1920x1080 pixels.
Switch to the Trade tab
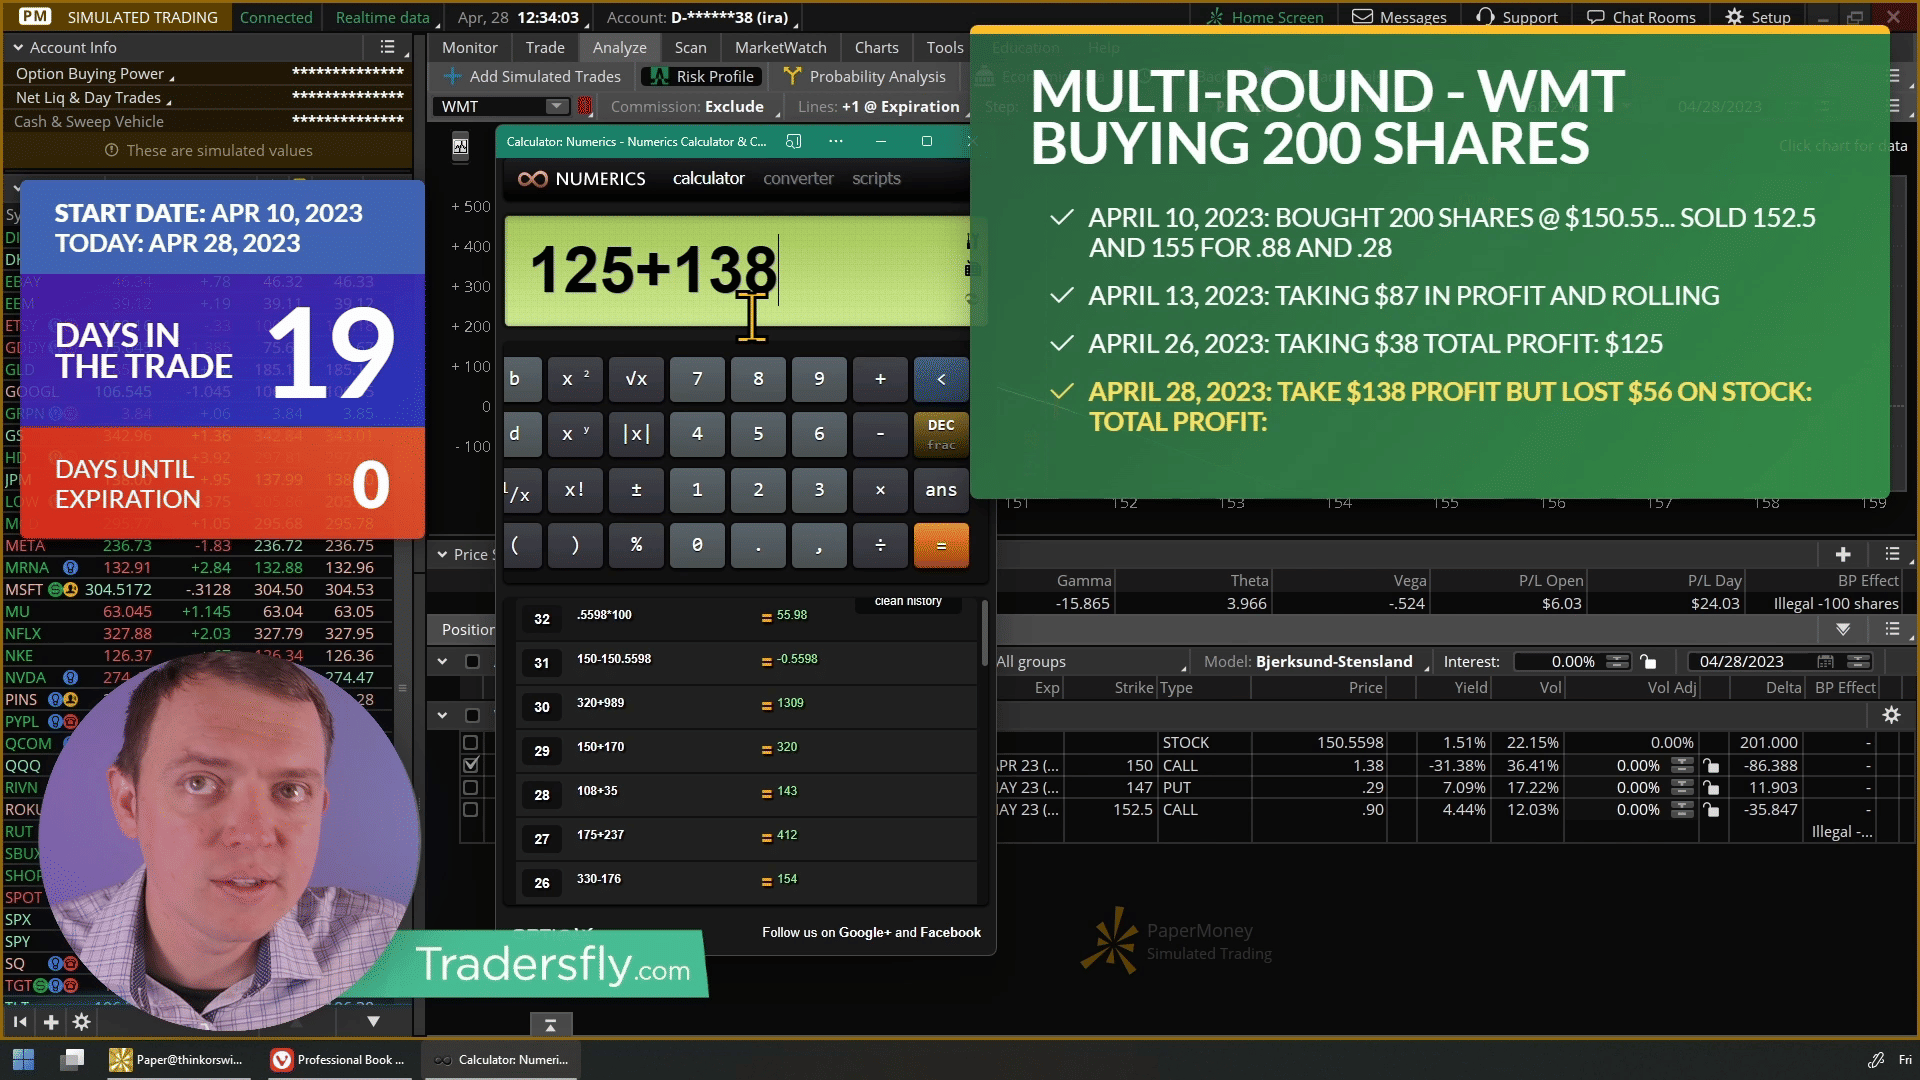click(545, 47)
